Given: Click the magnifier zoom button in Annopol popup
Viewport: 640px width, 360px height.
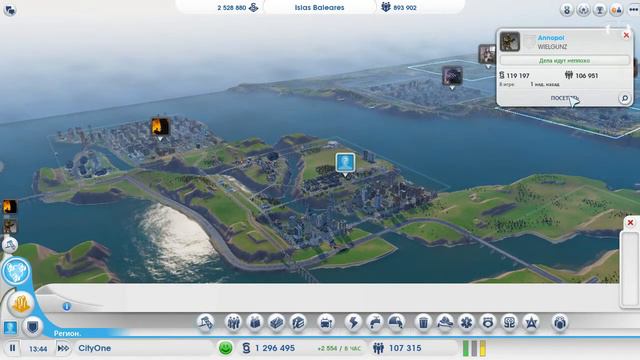Looking at the screenshot, I should coord(624,98).
